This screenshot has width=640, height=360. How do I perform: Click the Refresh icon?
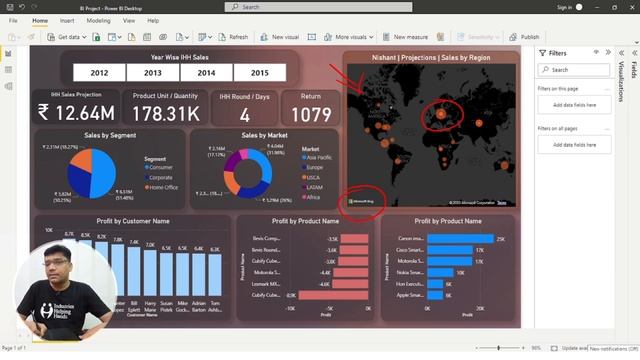point(222,37)
